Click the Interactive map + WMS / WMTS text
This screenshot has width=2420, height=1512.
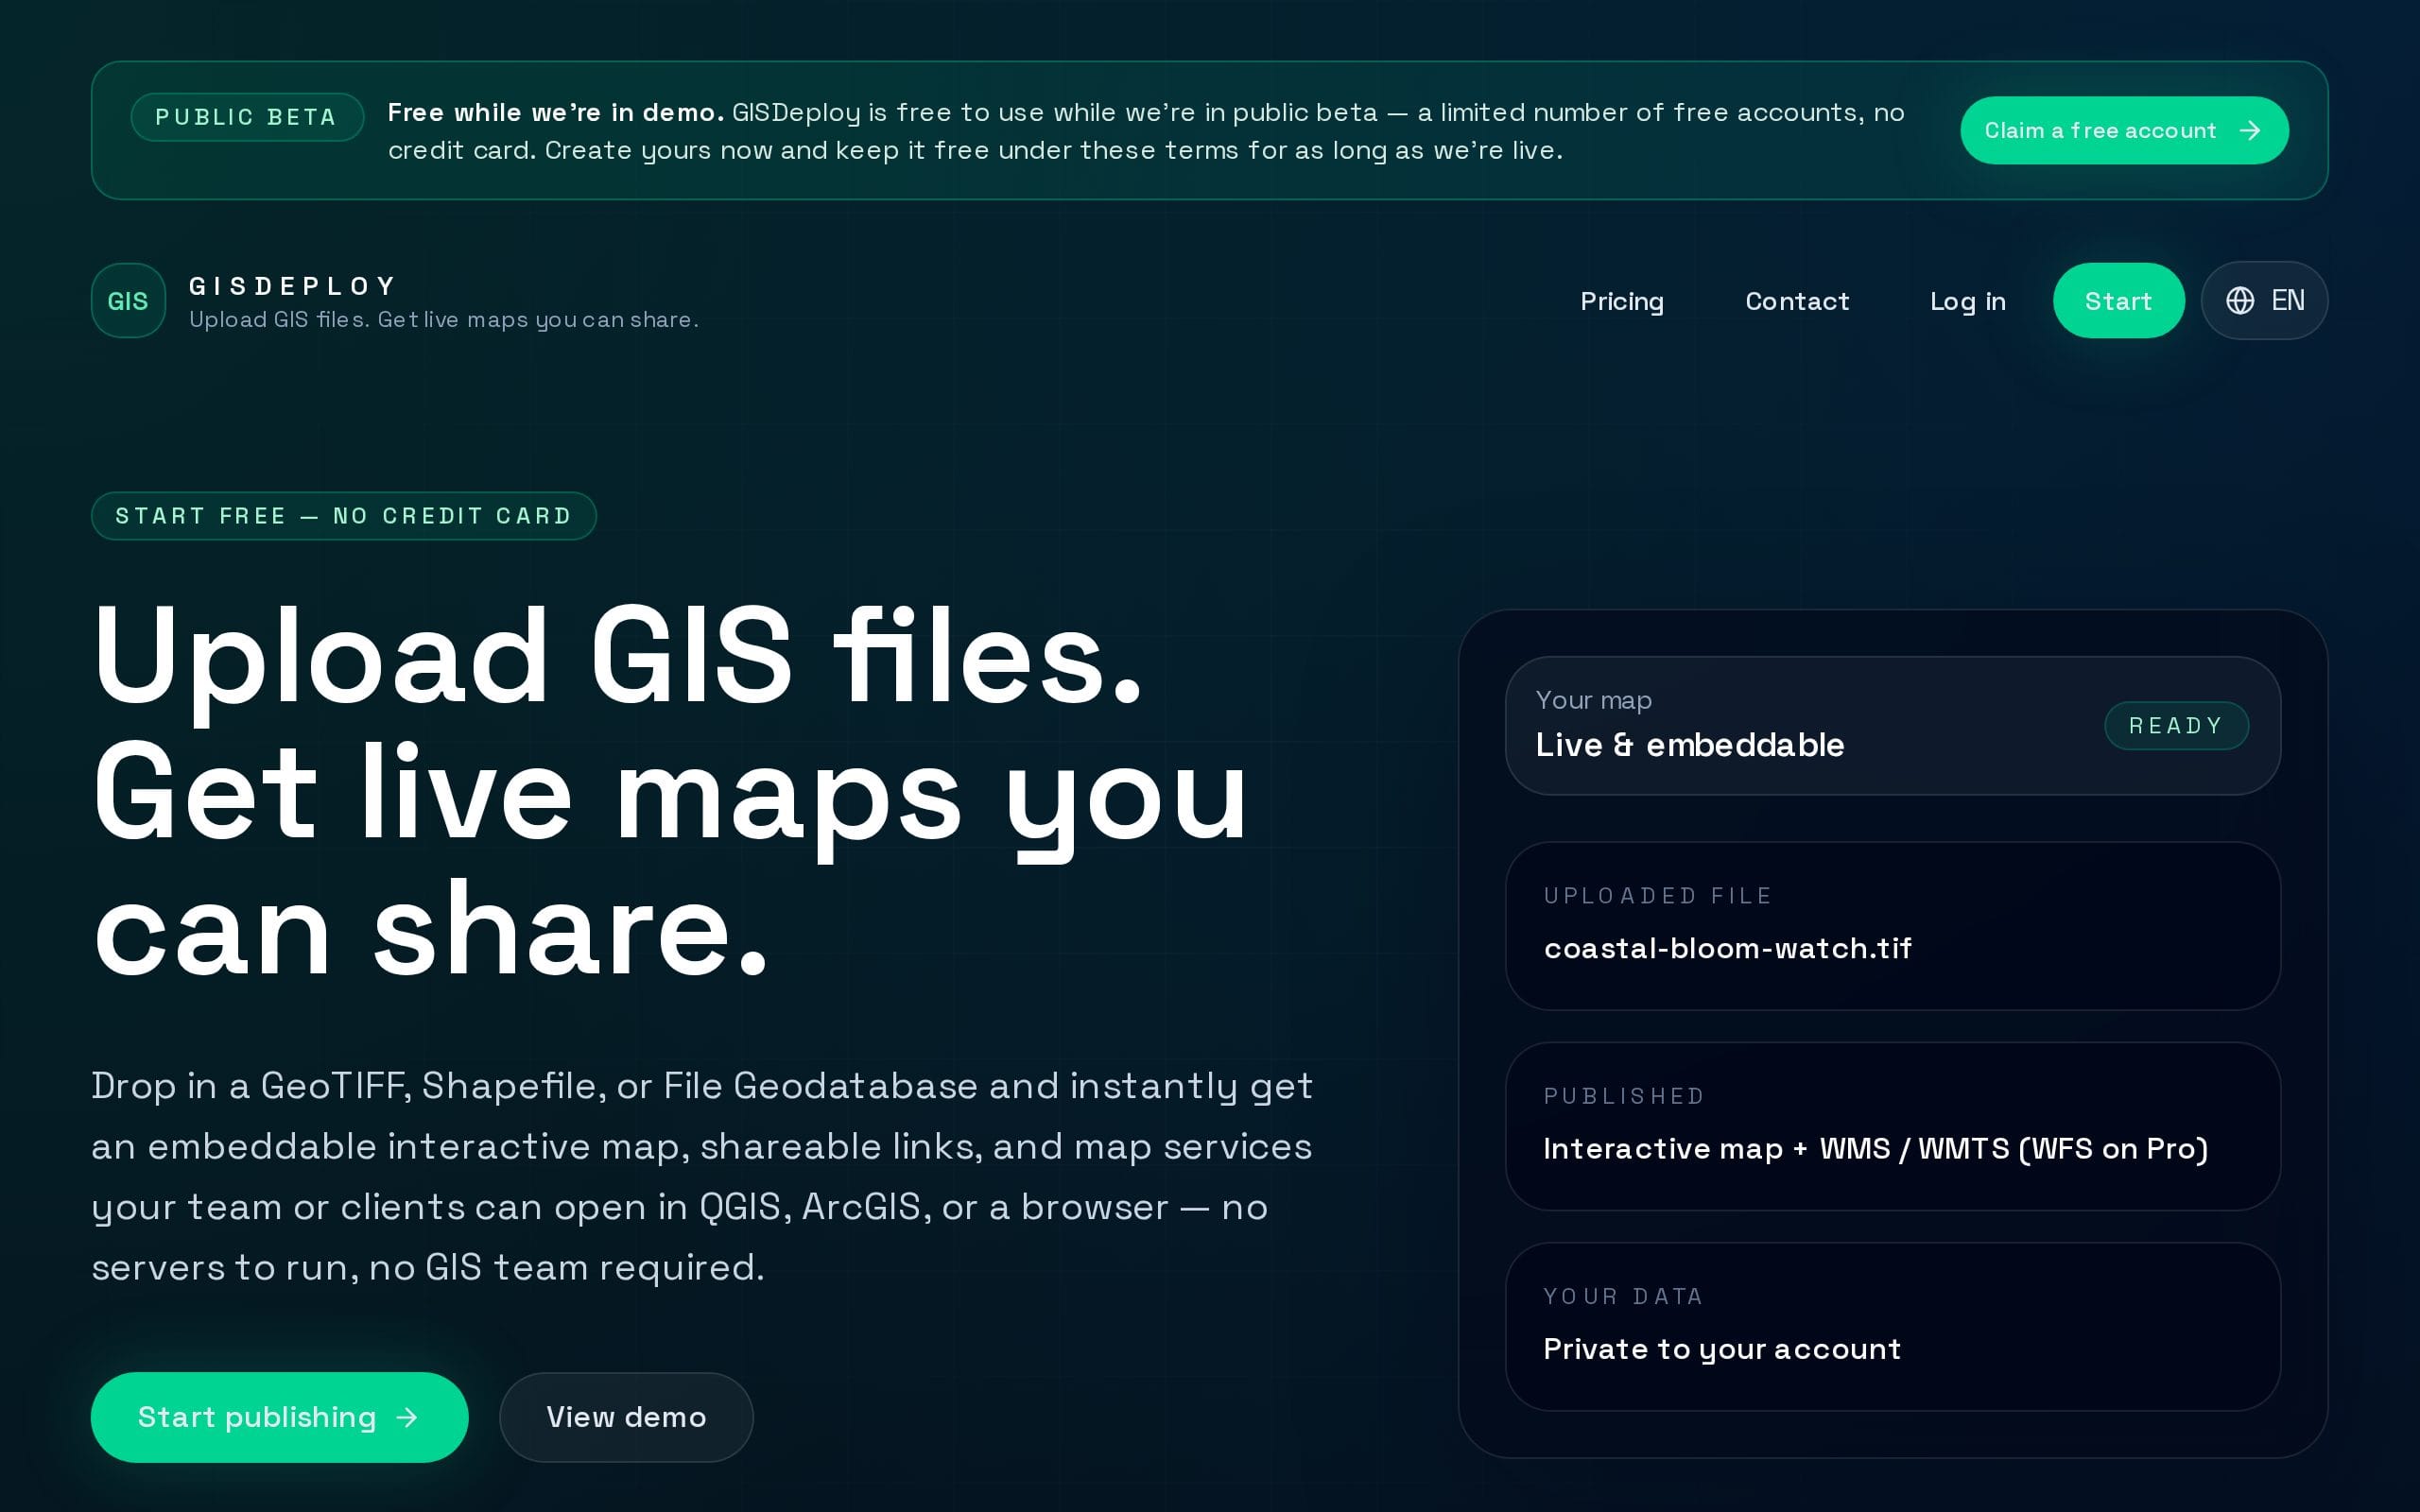tap(1875, 1148)
